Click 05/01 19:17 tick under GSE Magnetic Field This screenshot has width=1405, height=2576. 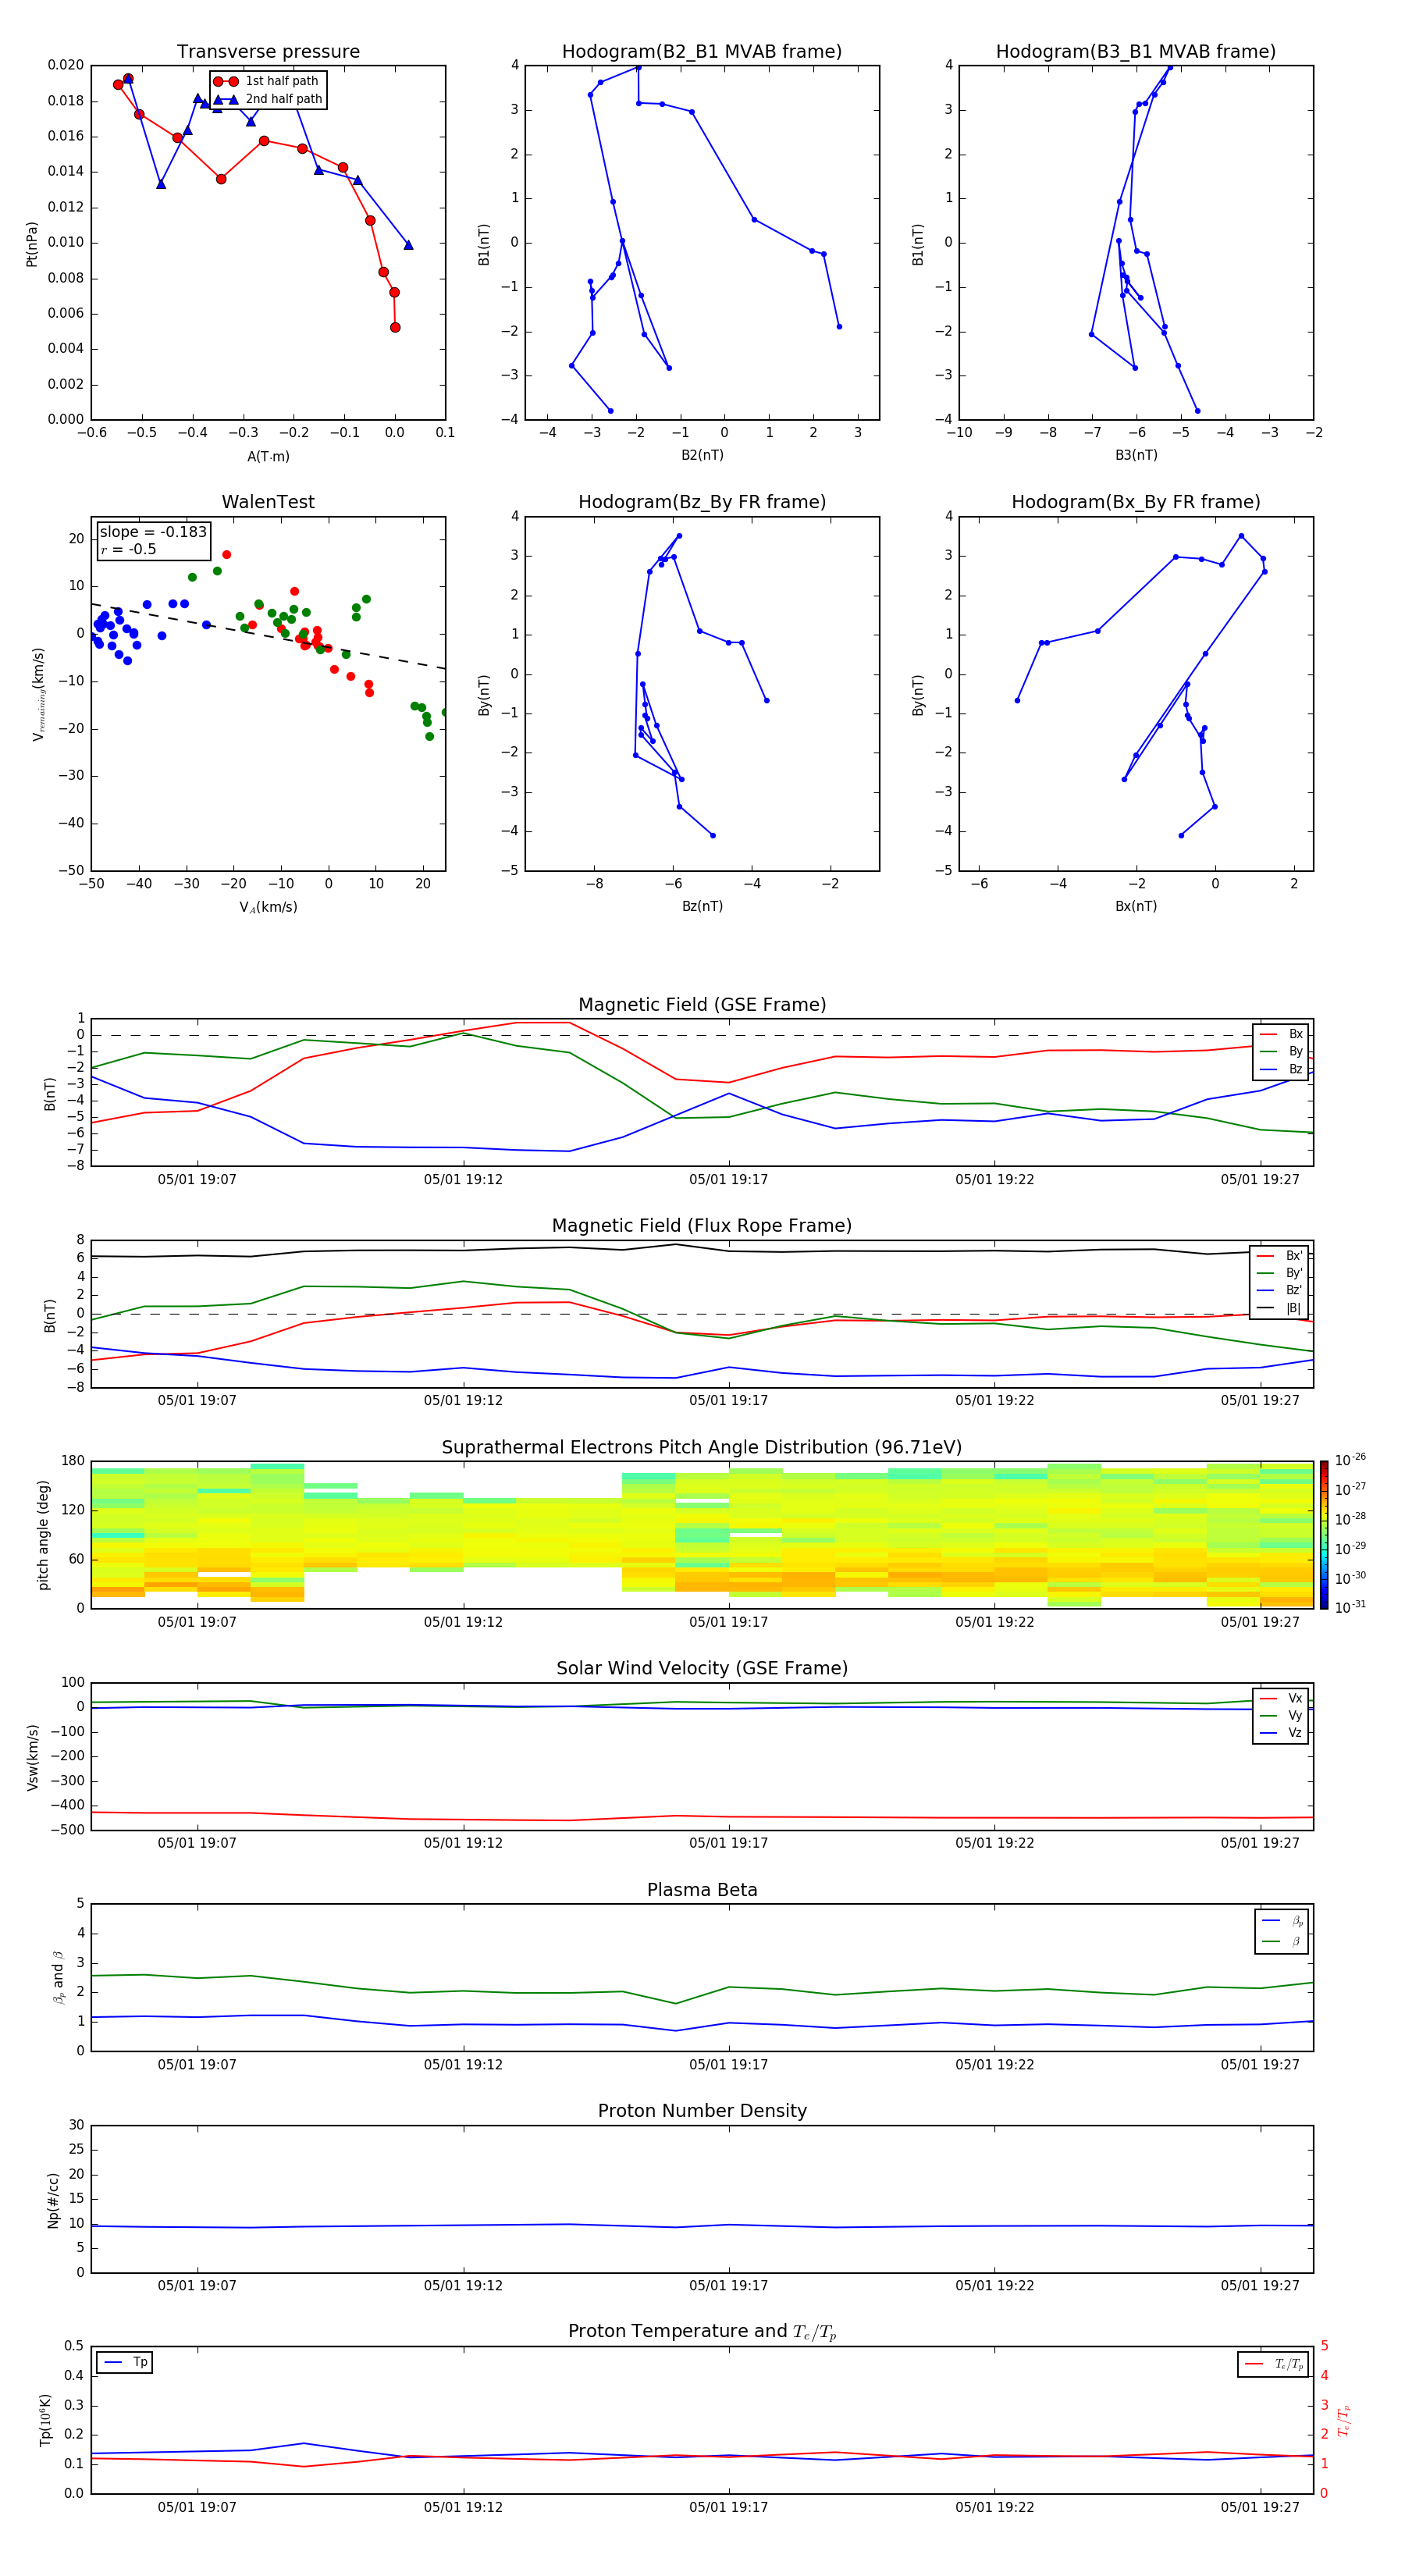729,1179
